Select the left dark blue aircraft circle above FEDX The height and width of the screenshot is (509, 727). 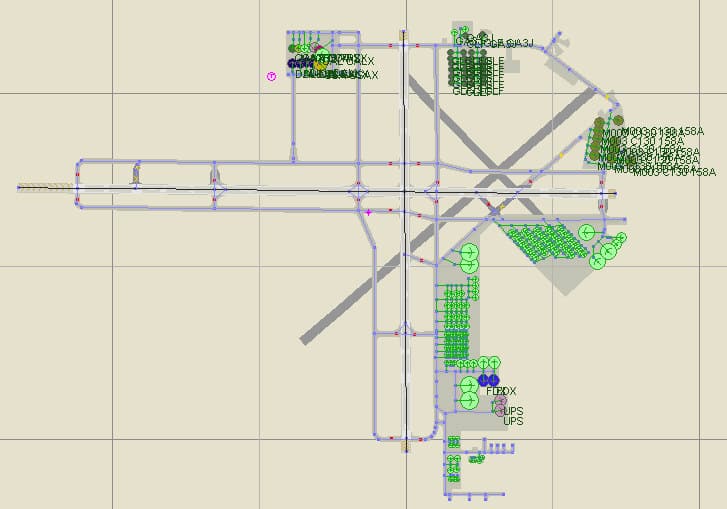pyautogui.click(x=483, y=381)
